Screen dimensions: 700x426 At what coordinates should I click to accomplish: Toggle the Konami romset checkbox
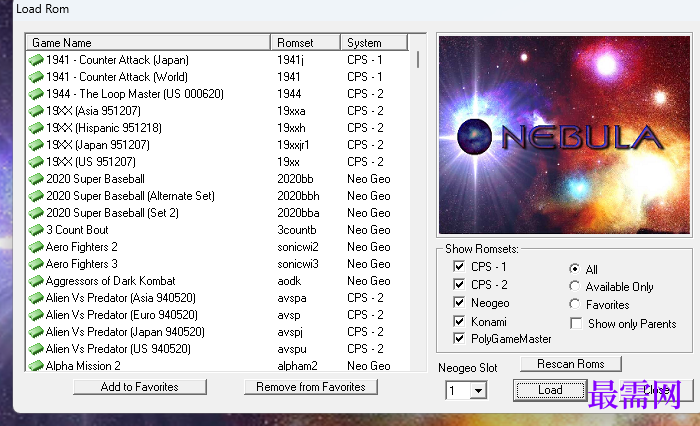(x=459, y=321)
